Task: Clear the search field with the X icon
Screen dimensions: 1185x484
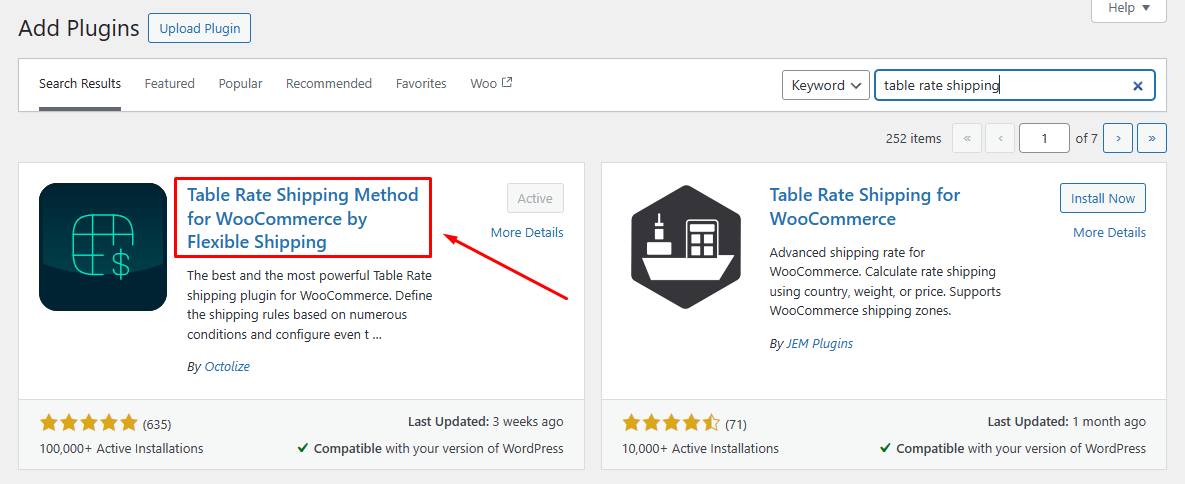Action: 1137,85
